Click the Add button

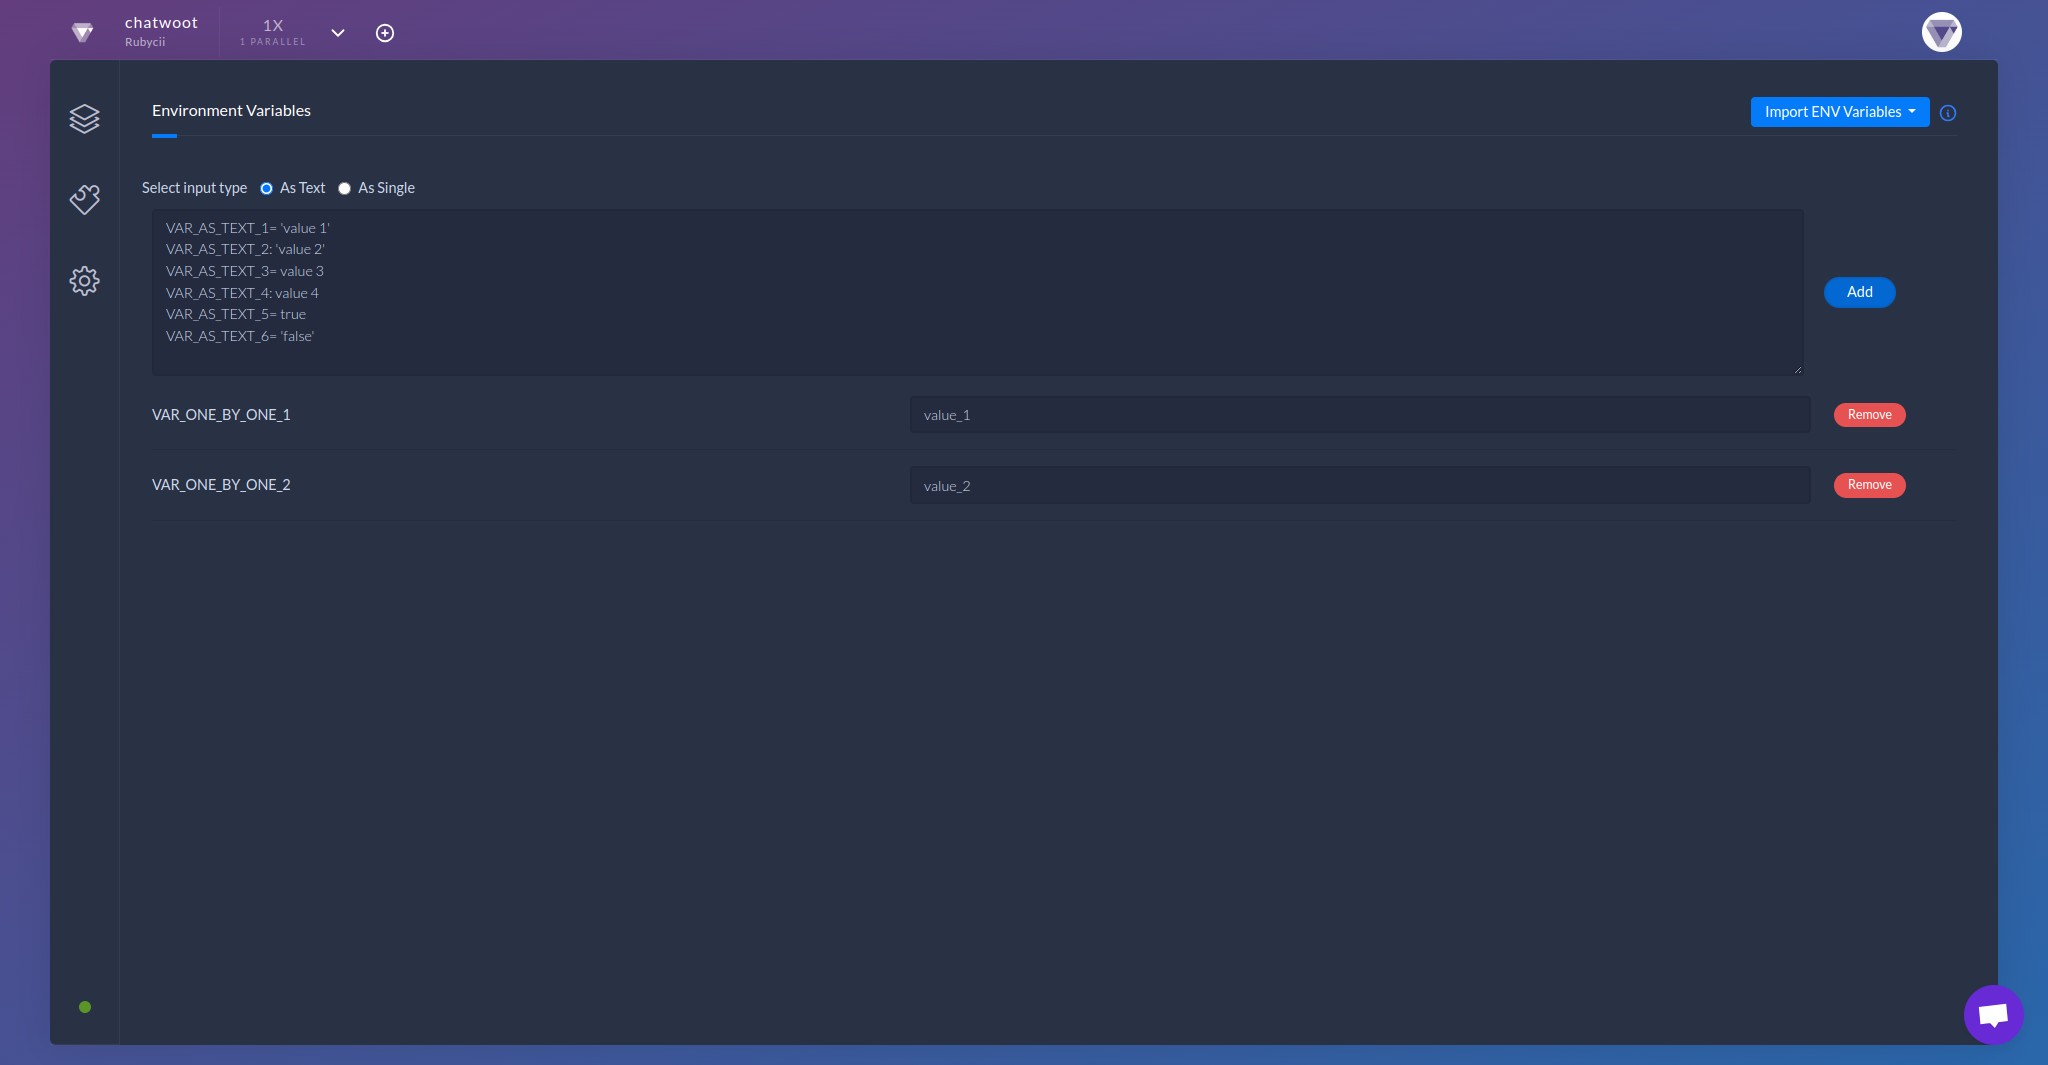1857,292
